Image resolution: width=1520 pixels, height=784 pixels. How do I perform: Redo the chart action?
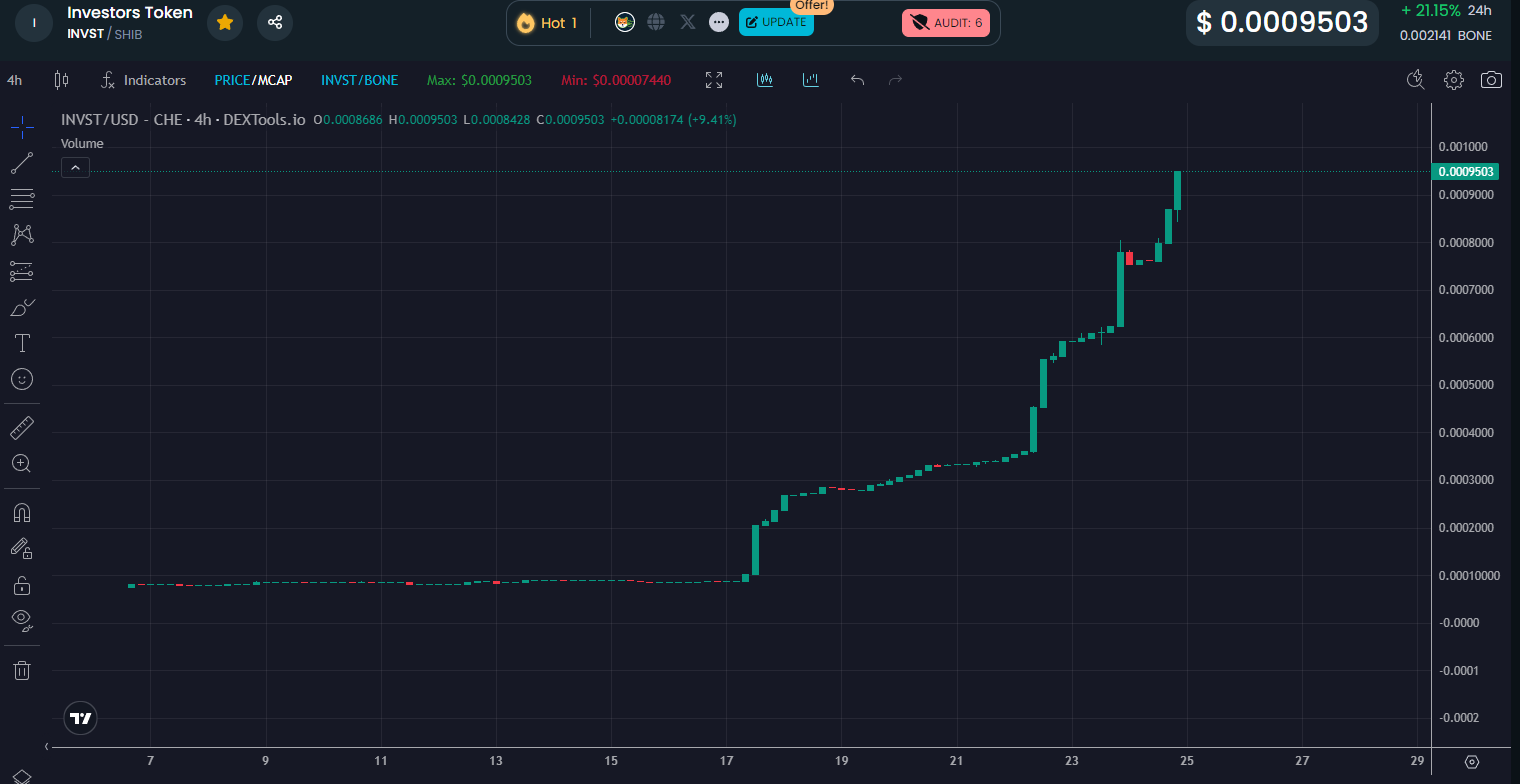click(896, 80)
